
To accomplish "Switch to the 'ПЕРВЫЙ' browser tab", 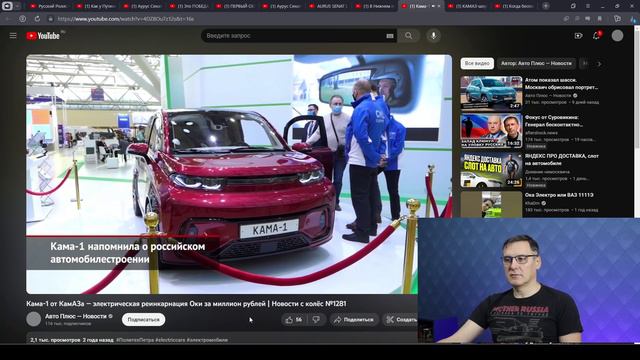I will [x=236, y=6].
